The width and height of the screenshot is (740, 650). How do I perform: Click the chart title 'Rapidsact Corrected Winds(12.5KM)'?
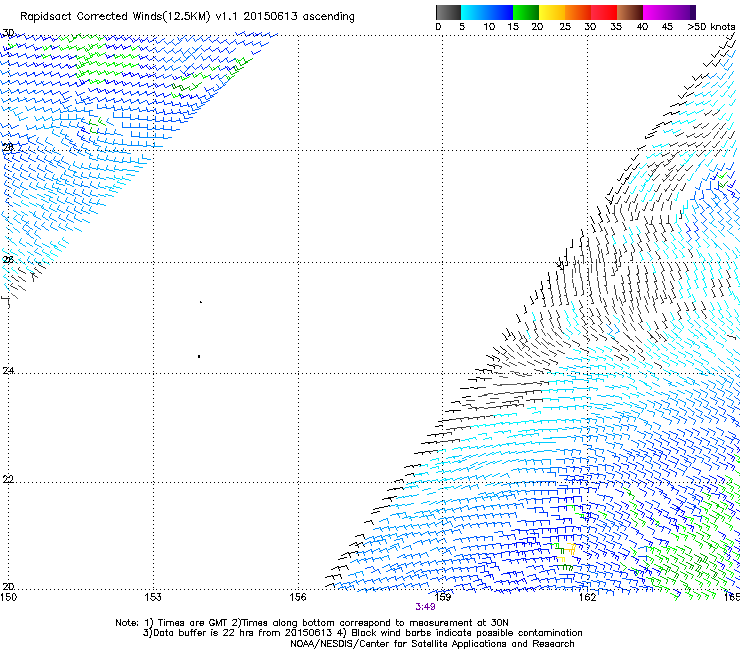pyautogui.click(x=115, y=17)
